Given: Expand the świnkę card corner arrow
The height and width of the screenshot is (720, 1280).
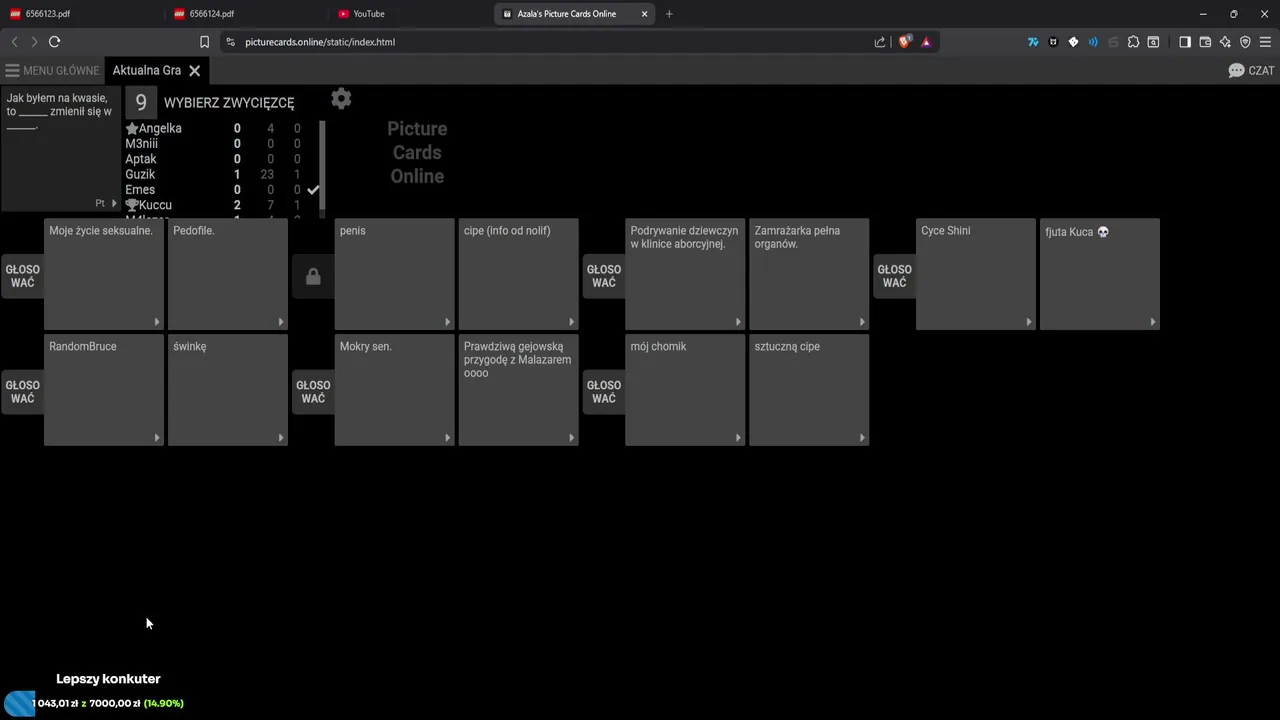Looking at the screenshot, I should [281, 438].
